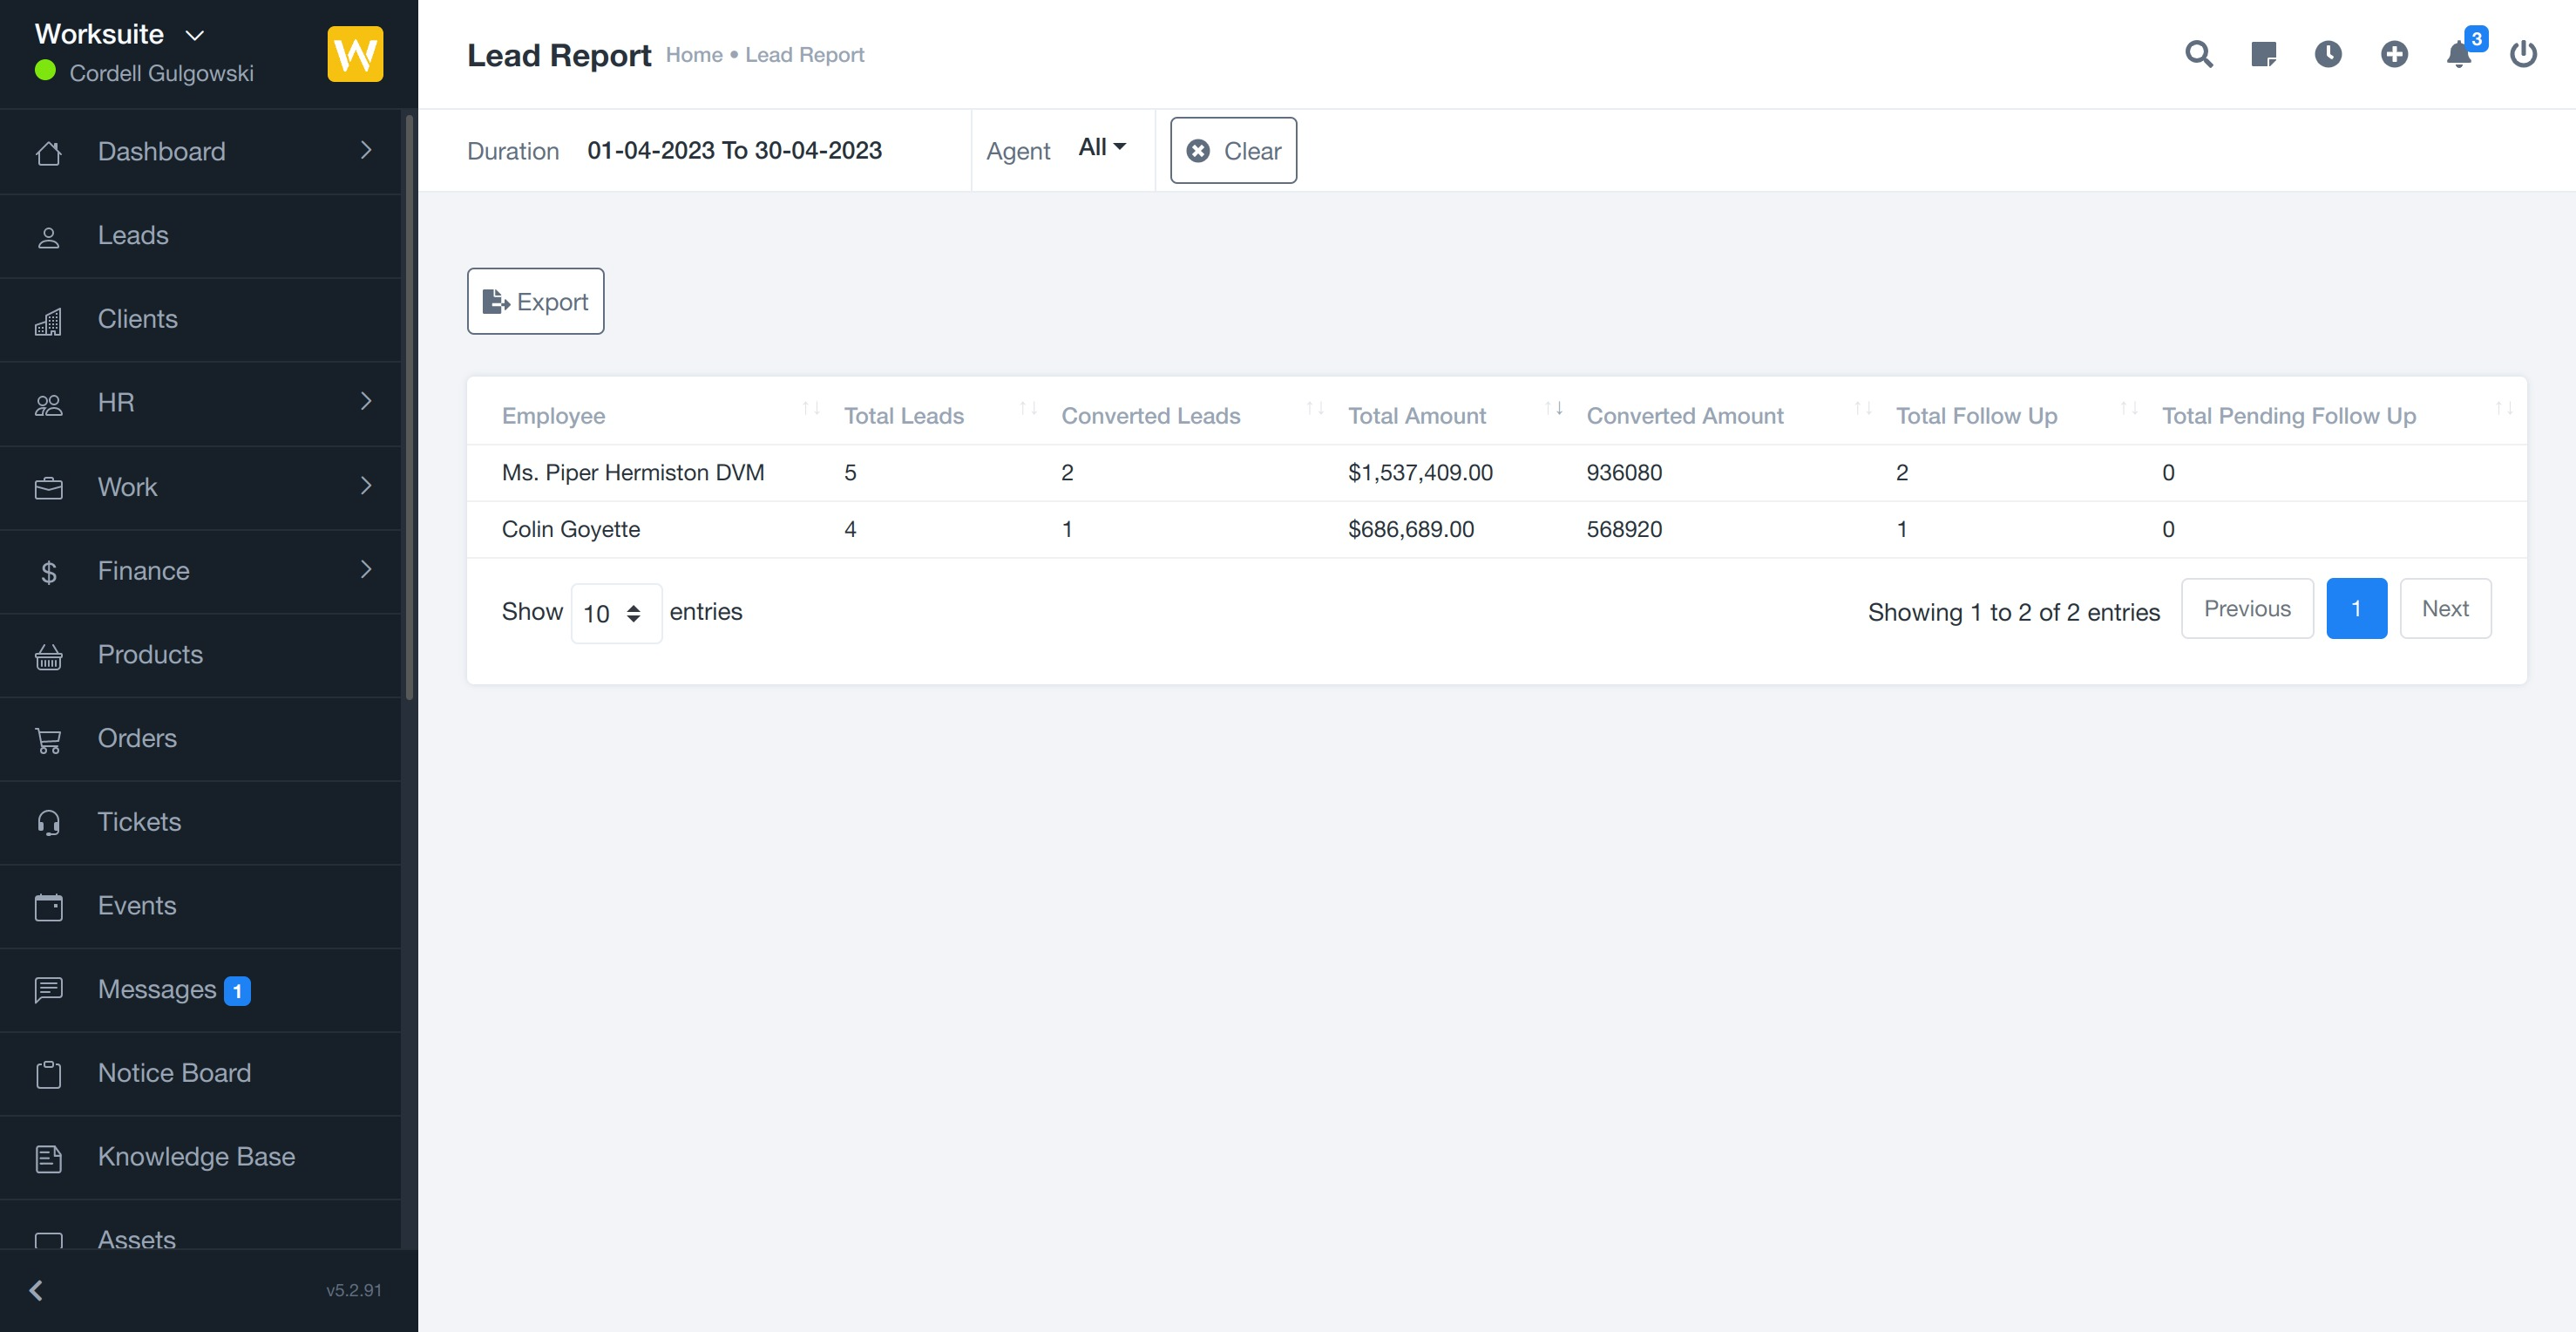Click the sticky note icon
Viewport: 2576px width, 1332px height.
coord(2263,54)
